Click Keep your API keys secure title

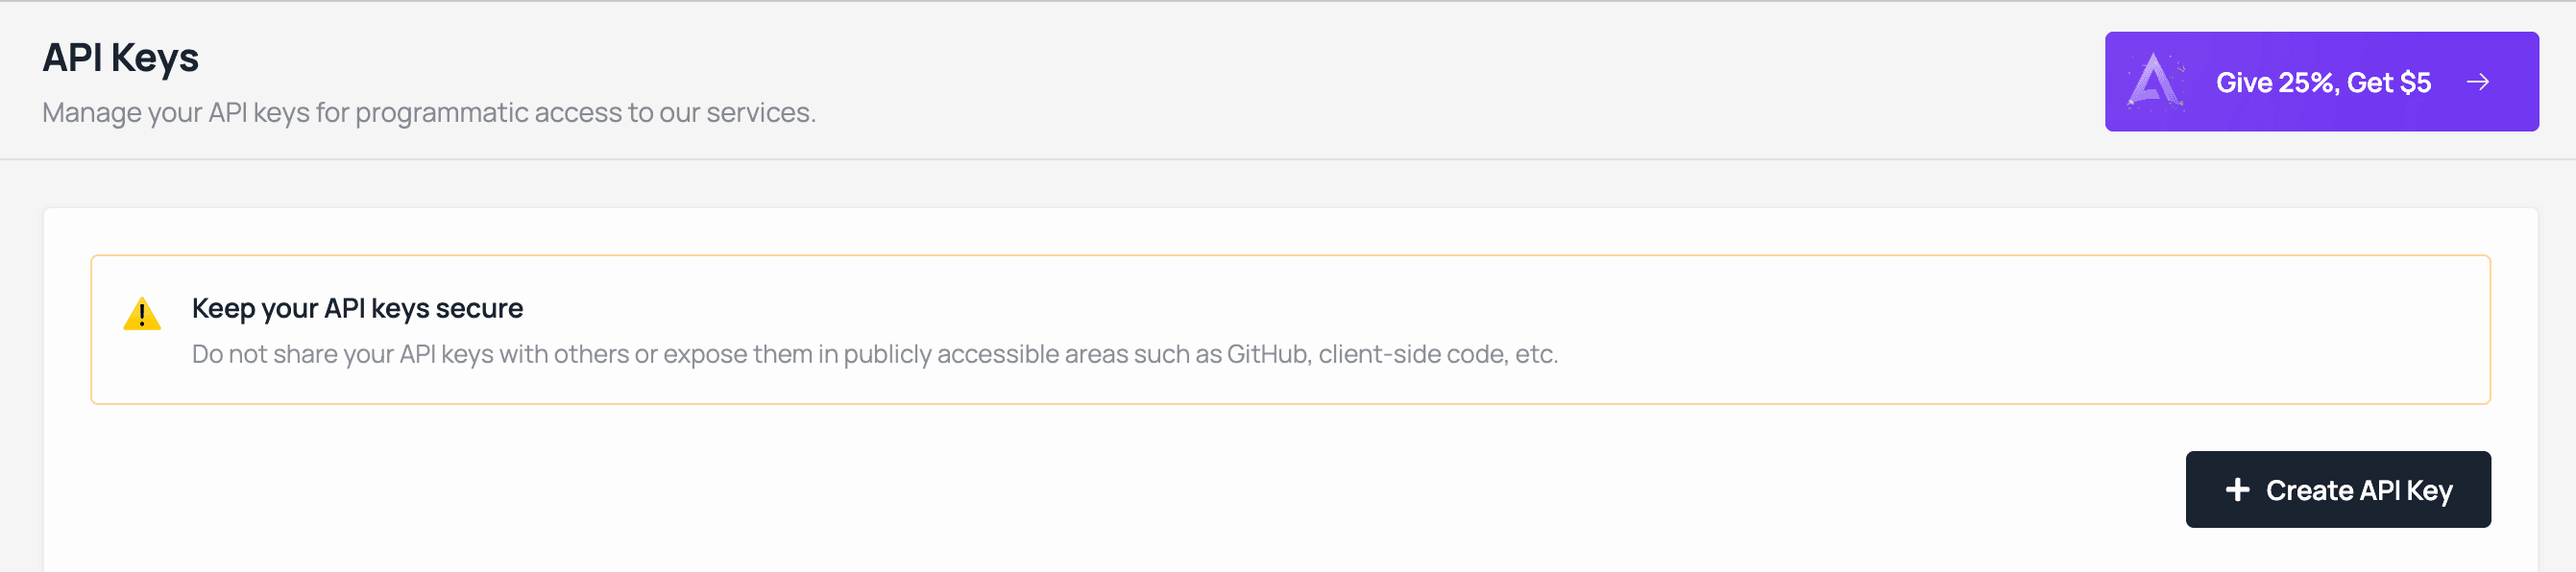tap(357, 308)
